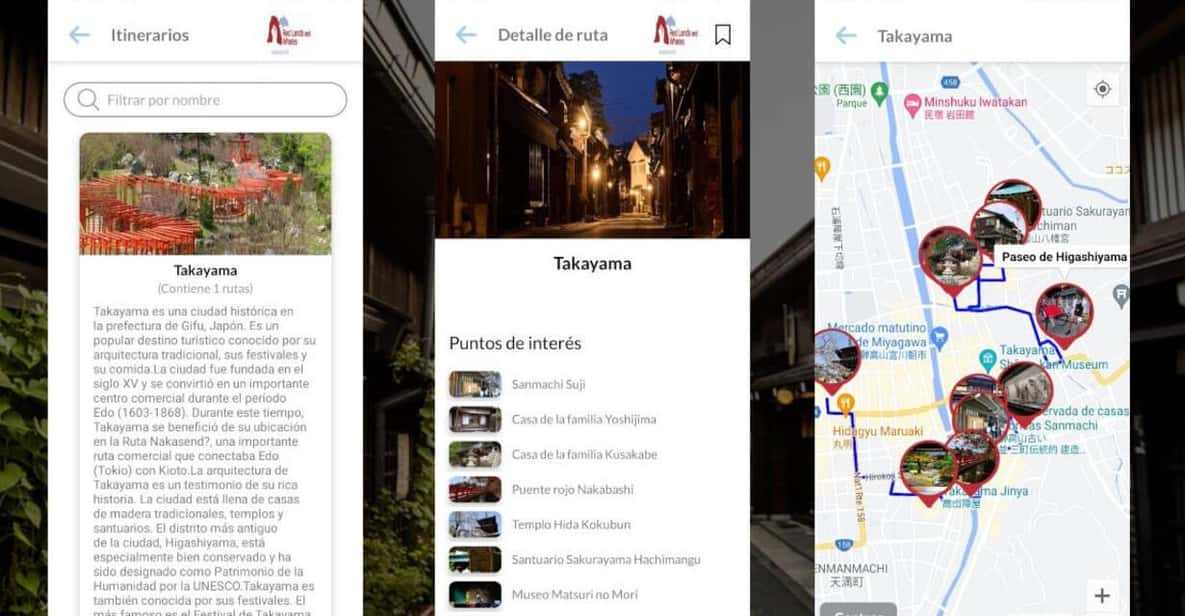1185x616 pixels.
Task: Tap the back arrow on the Itinerarios screen
Action: (x=78, y=35)
